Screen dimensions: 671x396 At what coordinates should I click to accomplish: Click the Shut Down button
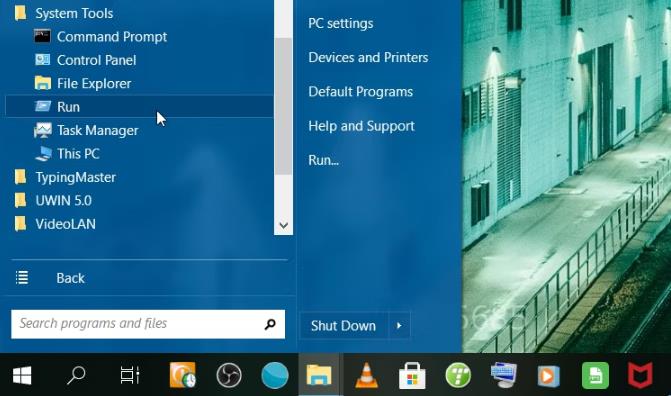pos(344,326)
